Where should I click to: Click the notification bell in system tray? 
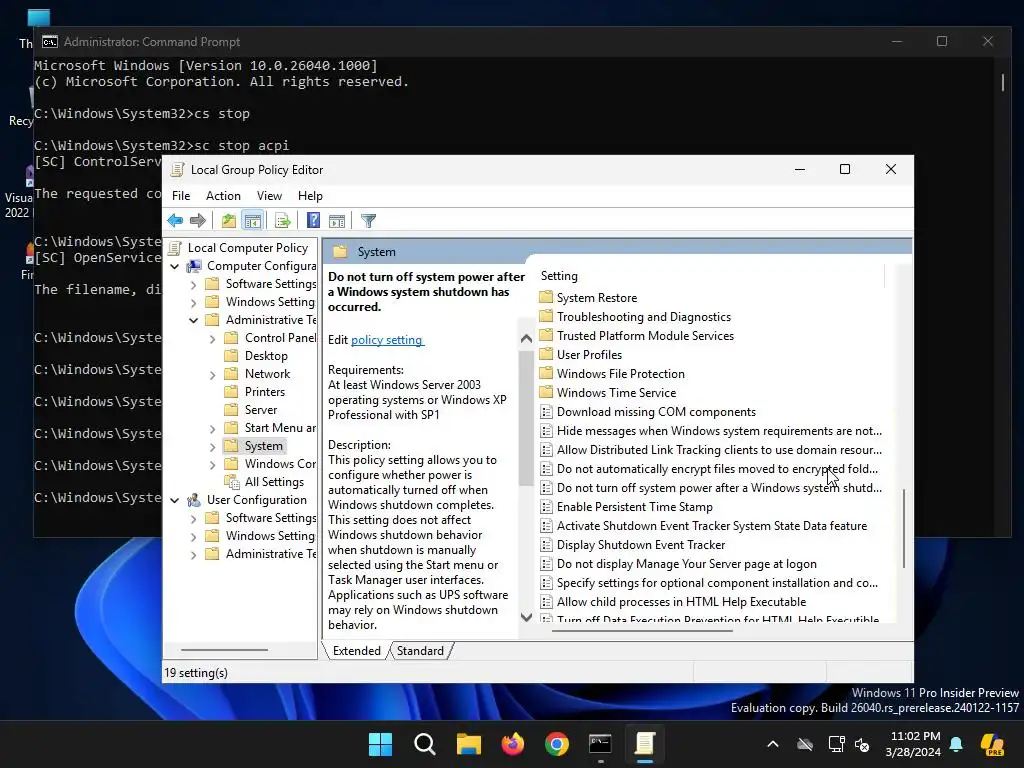956,744
